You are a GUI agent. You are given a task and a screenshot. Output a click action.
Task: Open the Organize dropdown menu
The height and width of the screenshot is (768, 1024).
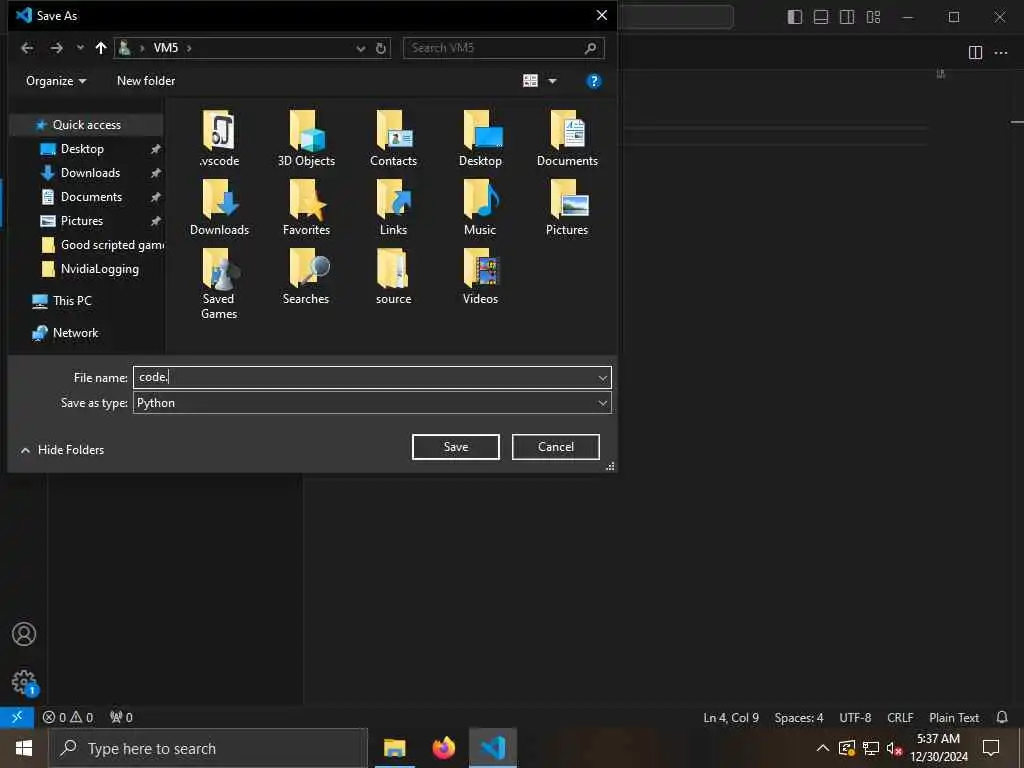pos(56,81)
